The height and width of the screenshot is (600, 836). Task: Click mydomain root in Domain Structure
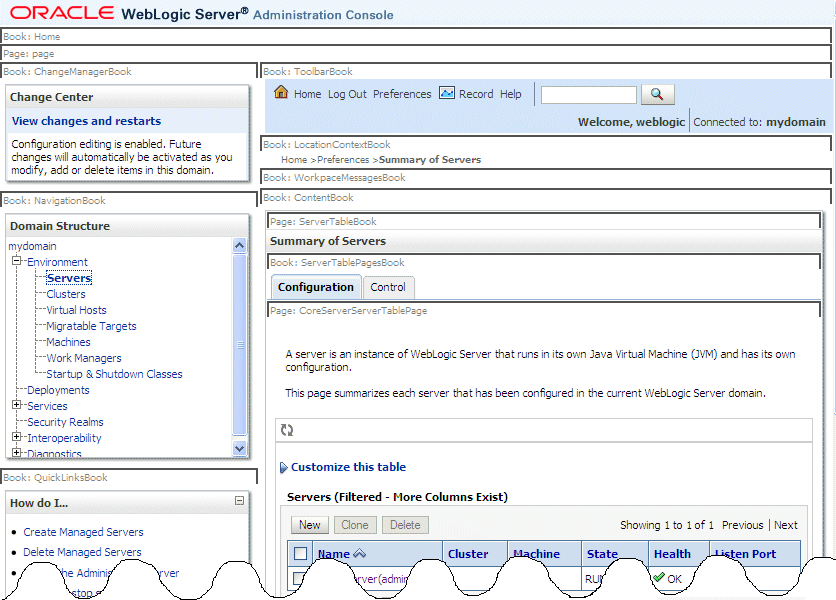click(x=32, y=246)
